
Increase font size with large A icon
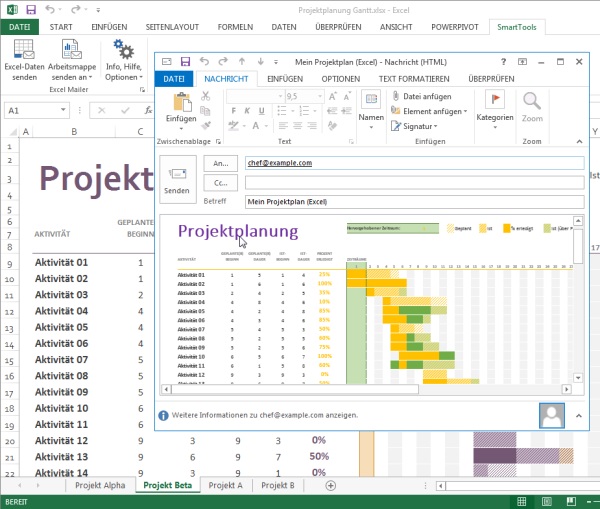pos(333,96)
